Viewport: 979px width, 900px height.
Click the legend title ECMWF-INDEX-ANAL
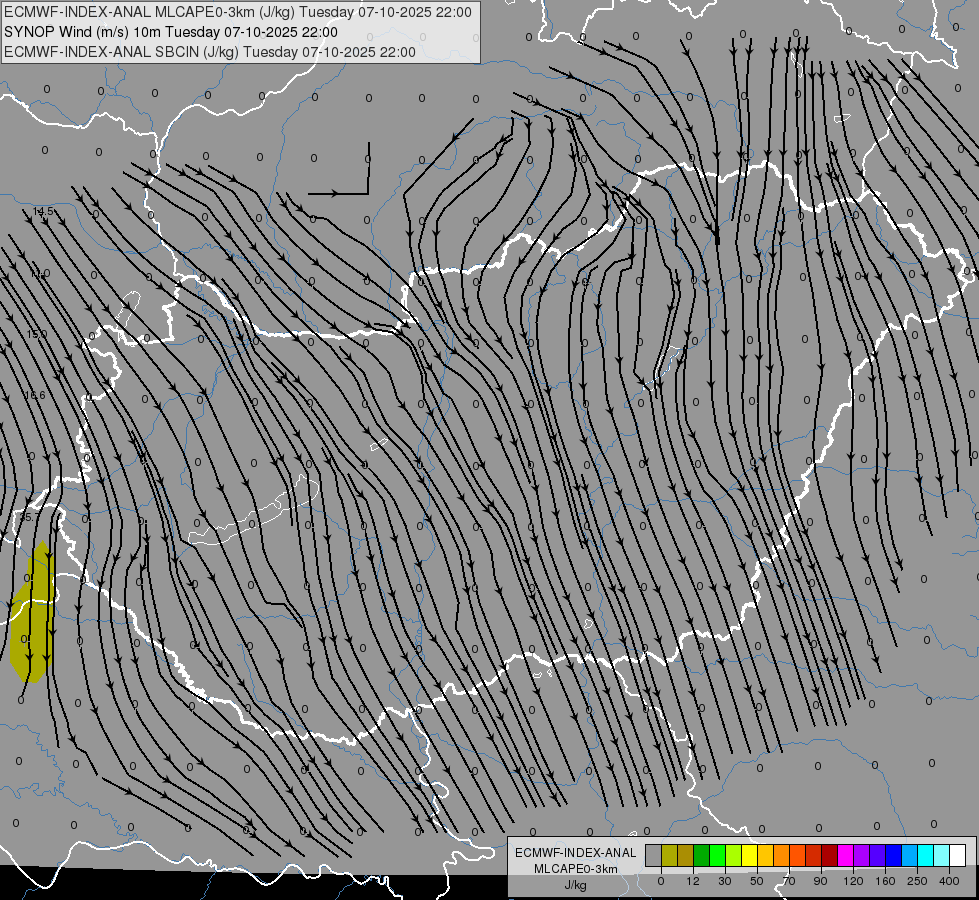point(576,853)
